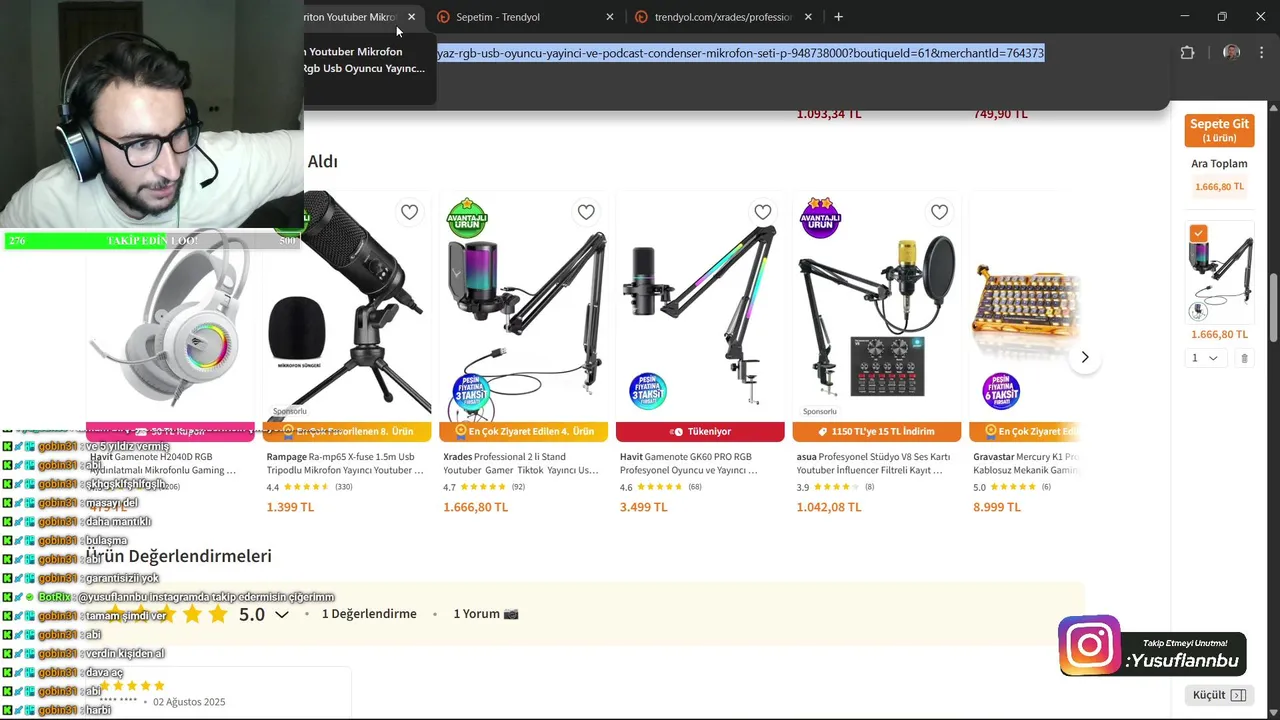Focus the selected browser address bar URL
Image resolution: width=1280 pixels, height=720 pixels.
pyautogui.click(x=740, y=53)
